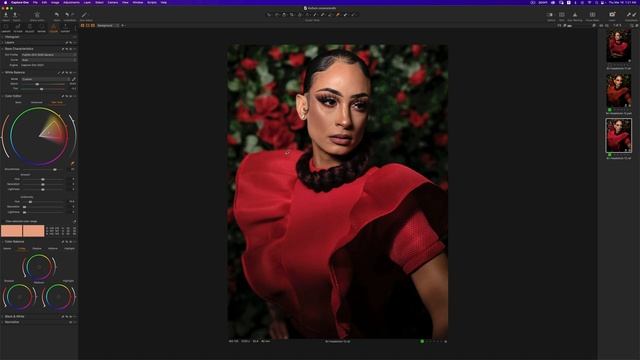Click the Highlight color balance wheel

click(58, 297)
